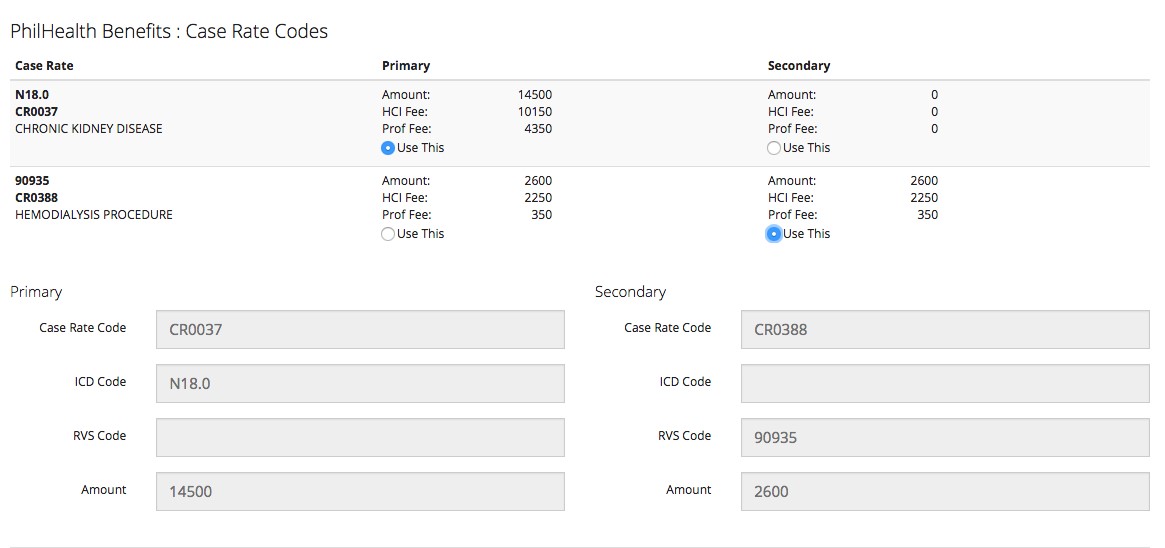The image size is (1165, 548).
Task: Click the HEMODIALYSIS PROCEDURE case rate description
Action: tap(94, 215)
